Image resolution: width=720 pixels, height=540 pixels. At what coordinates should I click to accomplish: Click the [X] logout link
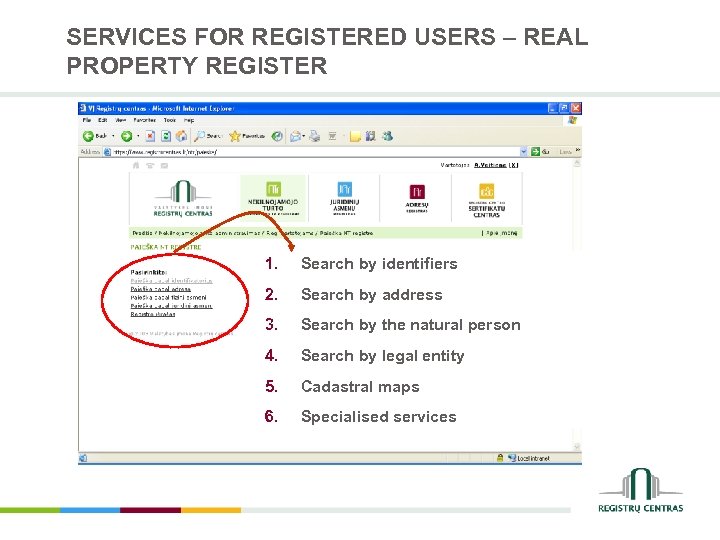pyautogui.click(x=514, y=165)
